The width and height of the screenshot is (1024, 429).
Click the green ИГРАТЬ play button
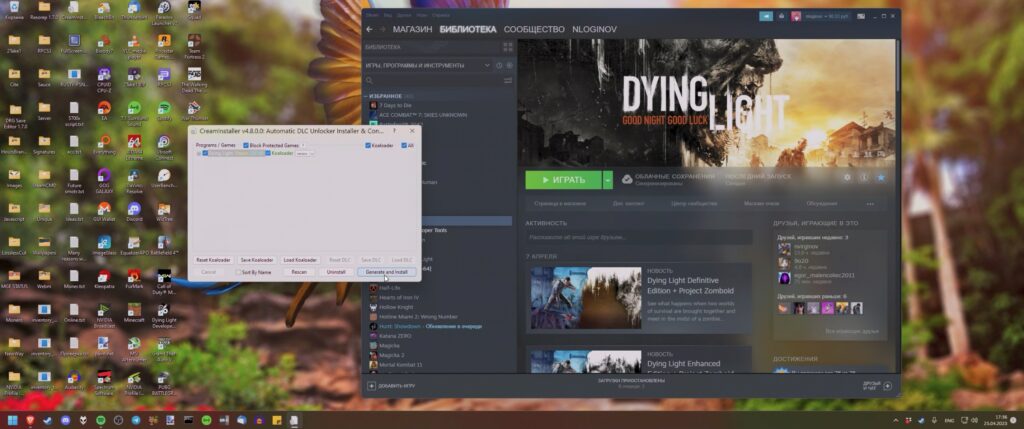(x=564, y=180)
